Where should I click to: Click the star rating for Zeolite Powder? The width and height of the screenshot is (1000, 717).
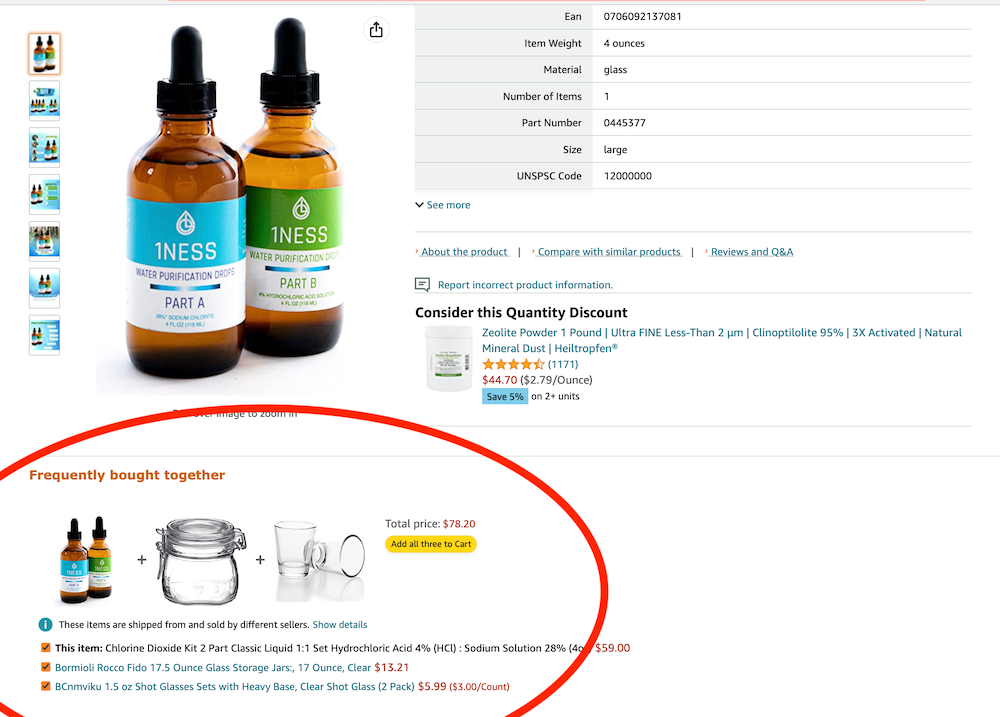[513, 364]
